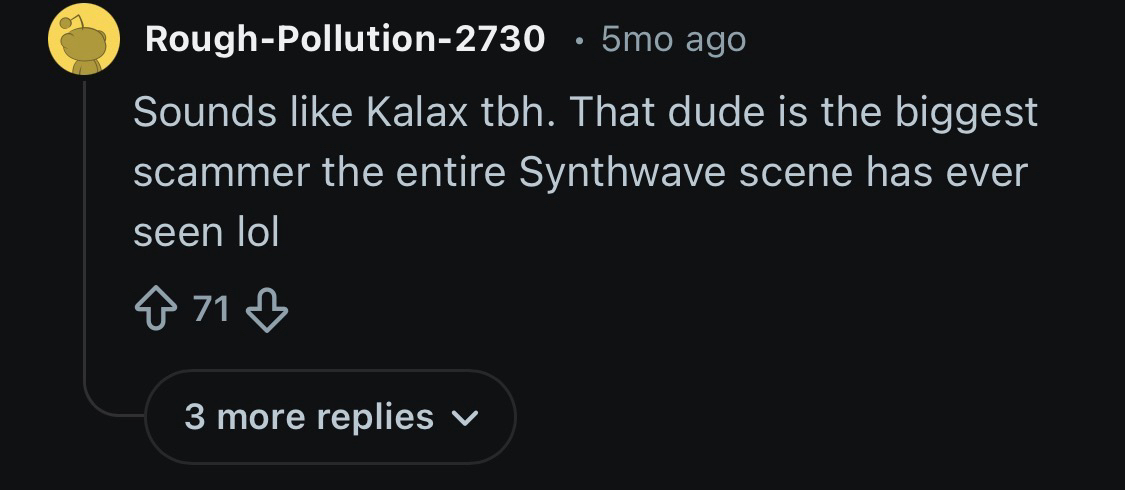Click the dot separator before the timestamp
Image resolution: width=1125 pixels, height=490 pixels.
(579, 40)
